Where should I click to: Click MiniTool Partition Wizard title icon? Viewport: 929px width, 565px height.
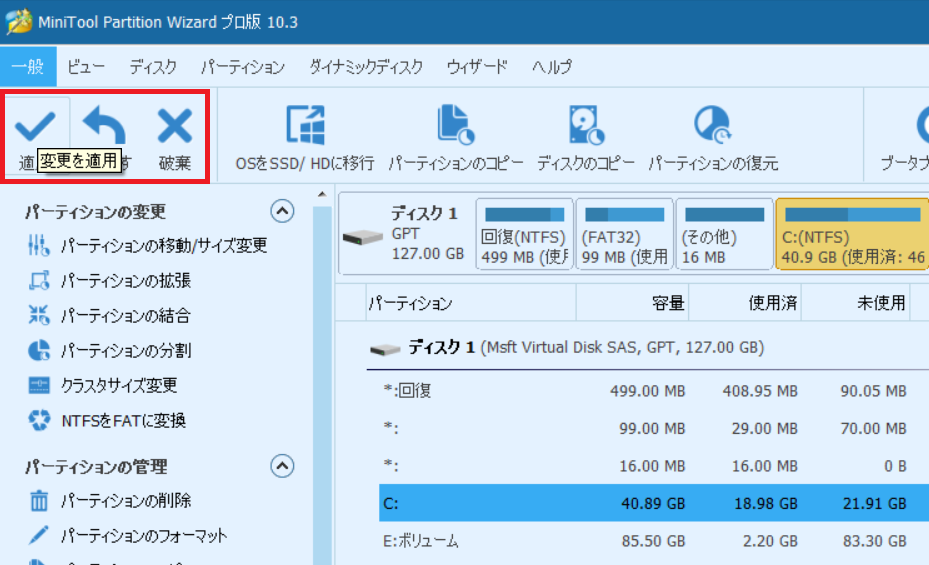point(18,21)
